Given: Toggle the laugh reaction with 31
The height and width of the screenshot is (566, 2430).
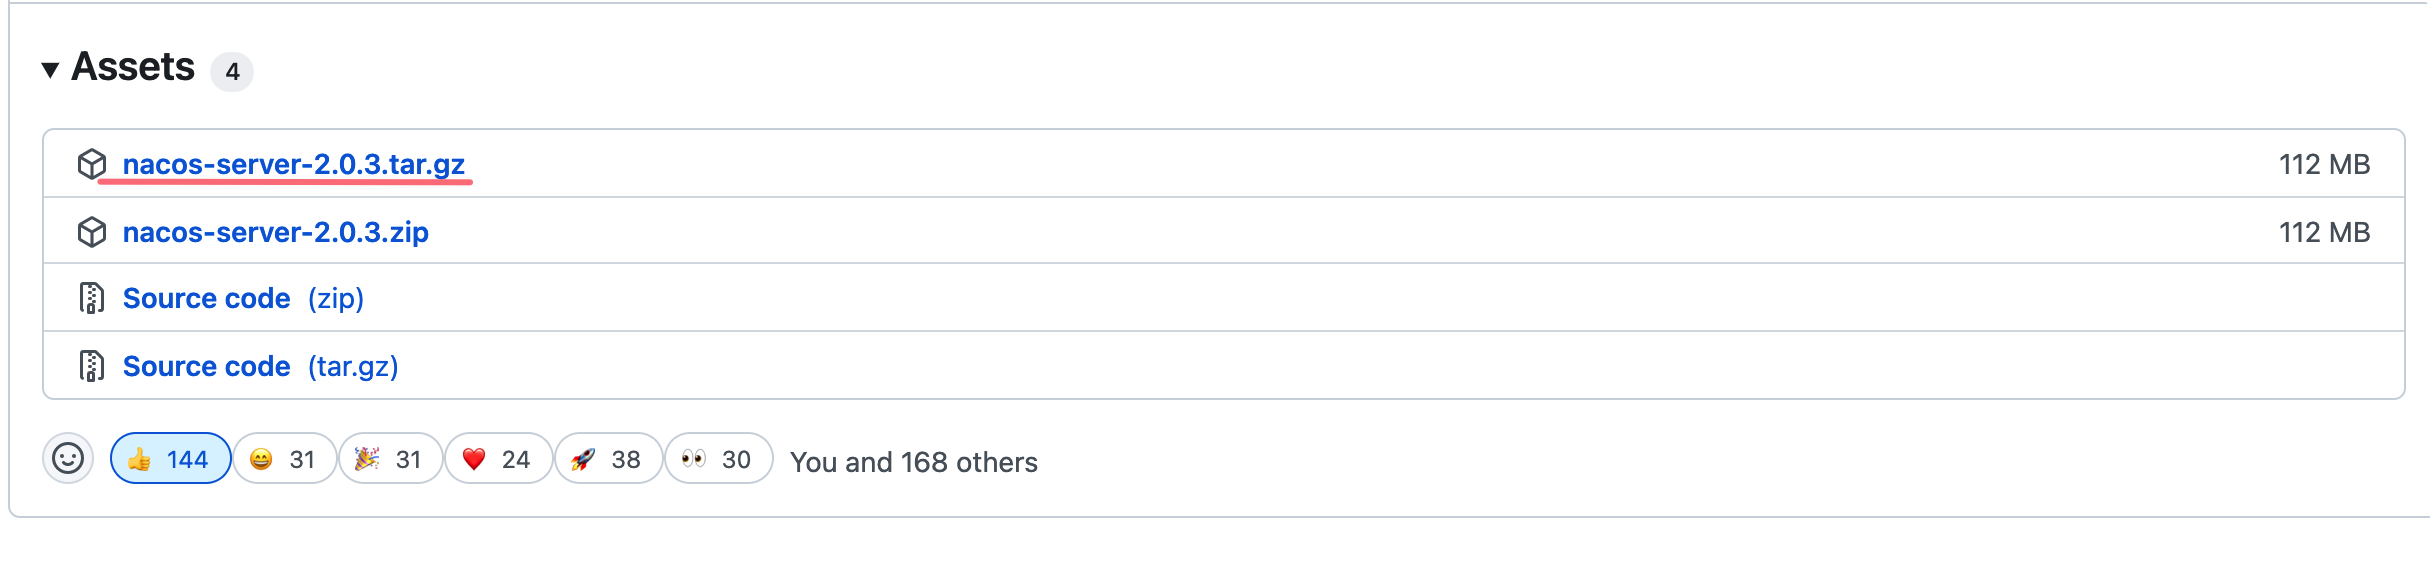Looking at the screenshot, I should pos(284,459).
